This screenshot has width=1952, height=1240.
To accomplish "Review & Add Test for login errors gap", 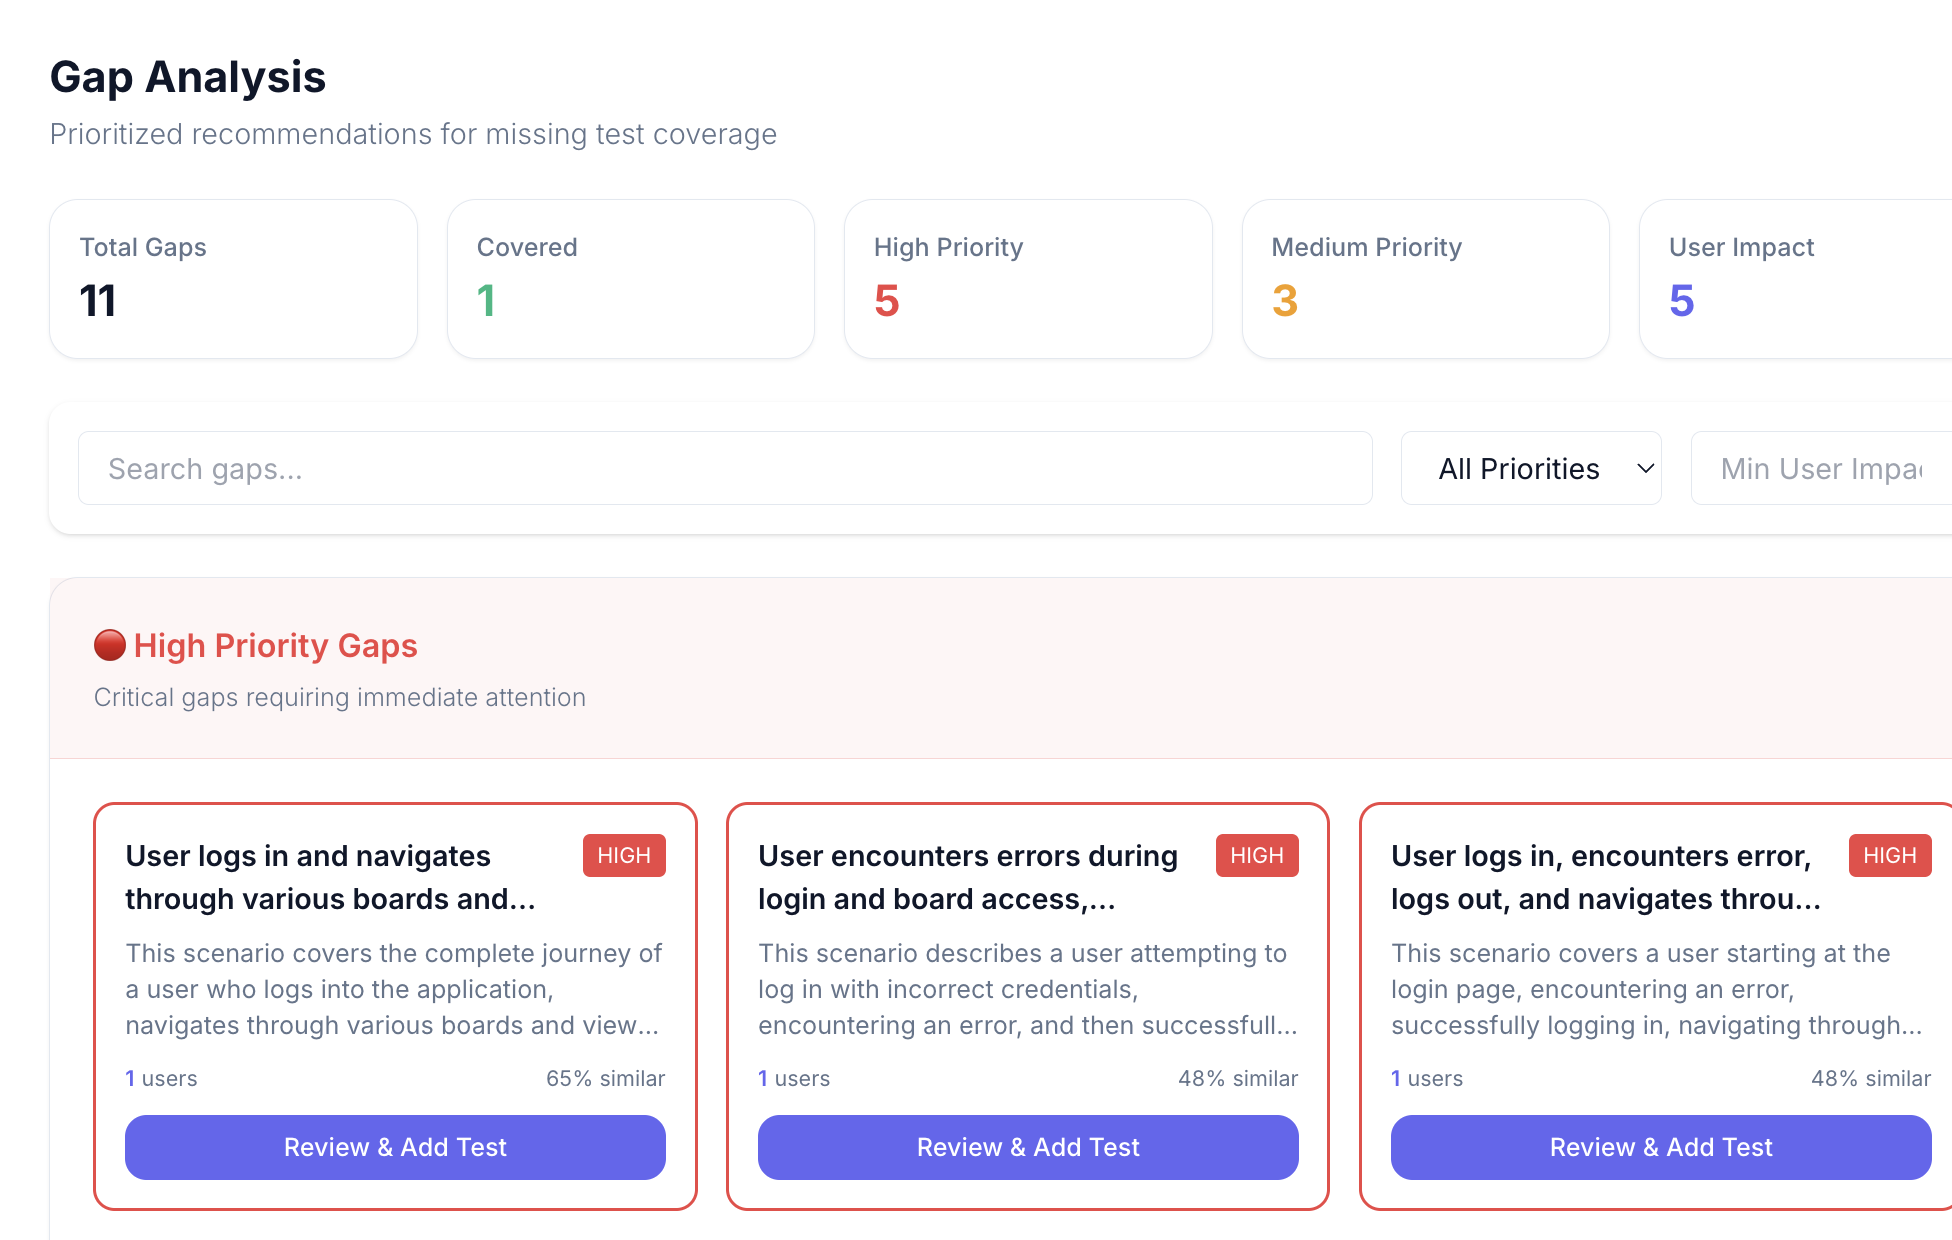I will point(1028,1147).
